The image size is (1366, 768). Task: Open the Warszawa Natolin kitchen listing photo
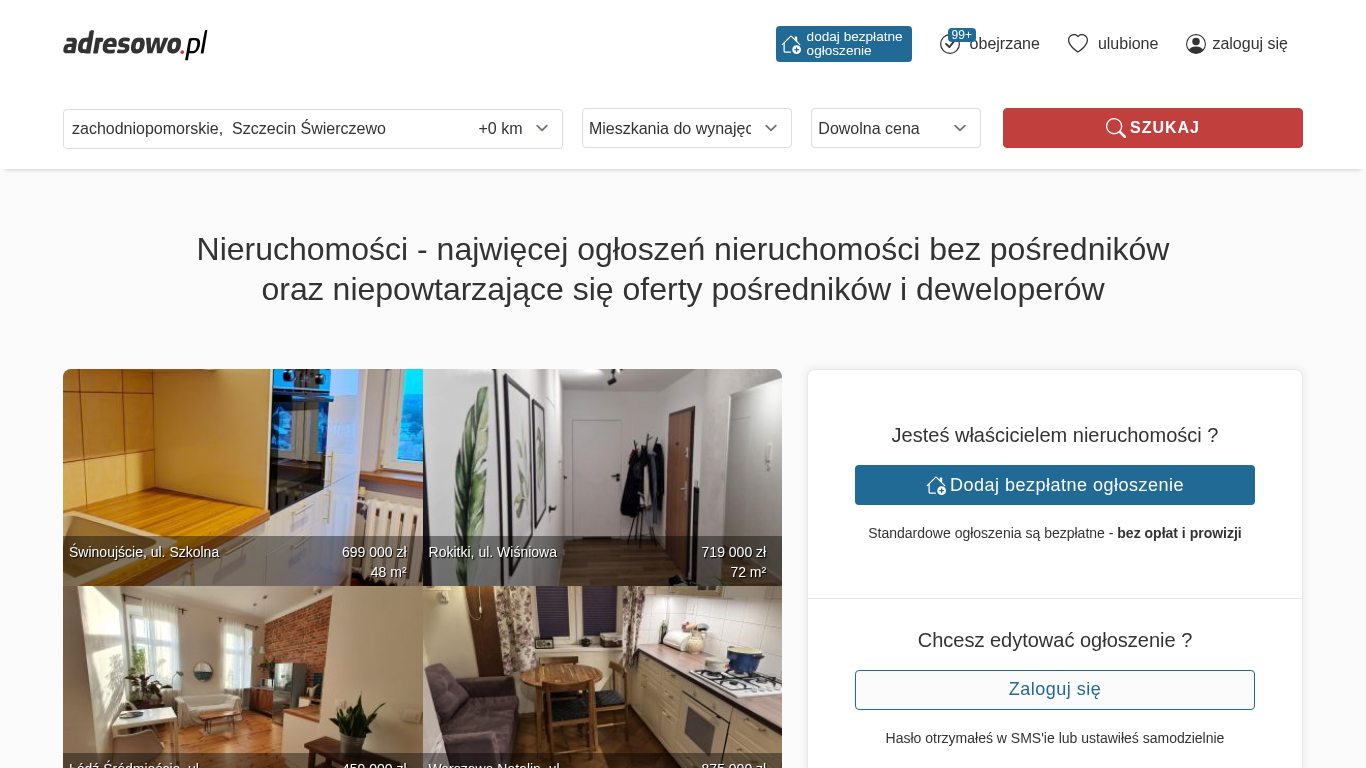(x=602, y=677)
